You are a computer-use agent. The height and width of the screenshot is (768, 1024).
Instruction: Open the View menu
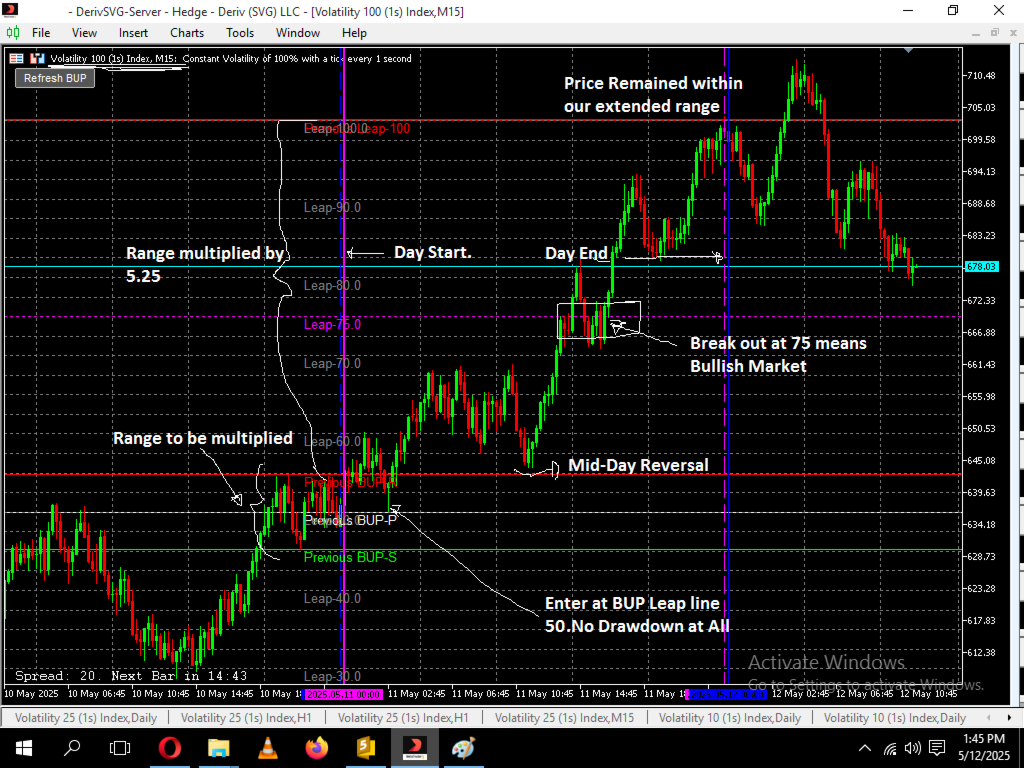click(x=84, y=33)
